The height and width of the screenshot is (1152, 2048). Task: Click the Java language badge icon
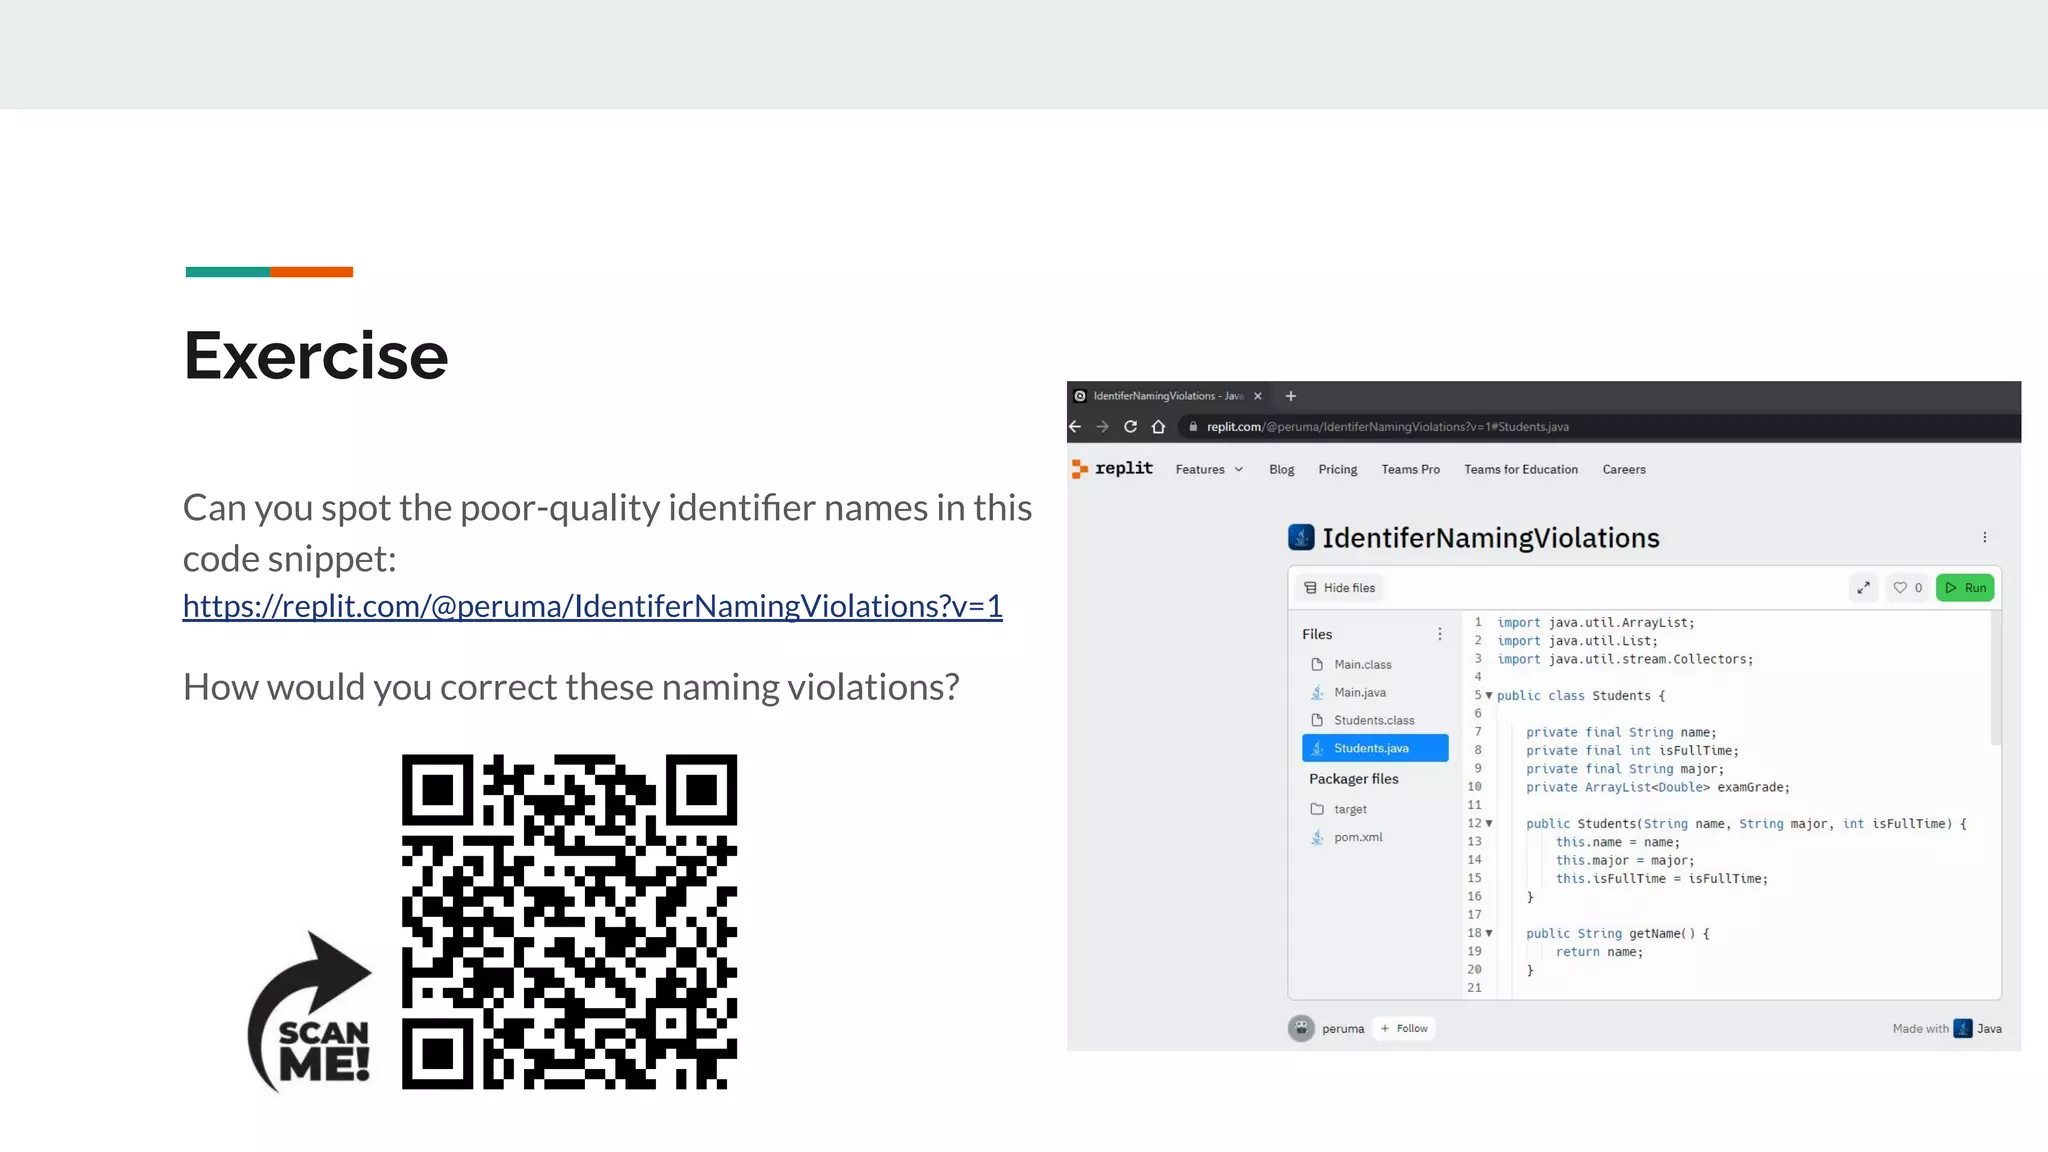coord(1963,1028)
